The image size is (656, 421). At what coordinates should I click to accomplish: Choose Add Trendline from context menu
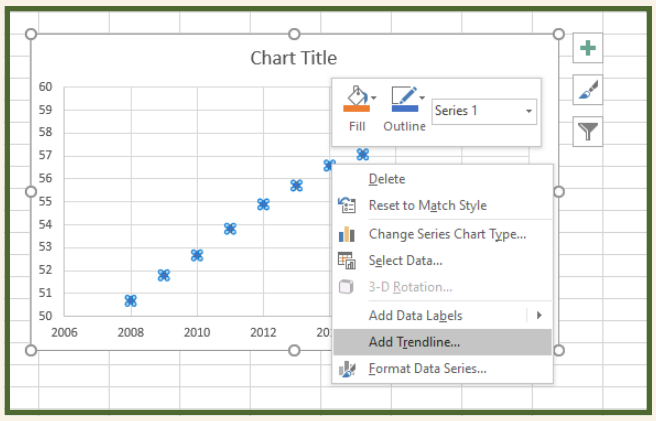coord(414,342)
